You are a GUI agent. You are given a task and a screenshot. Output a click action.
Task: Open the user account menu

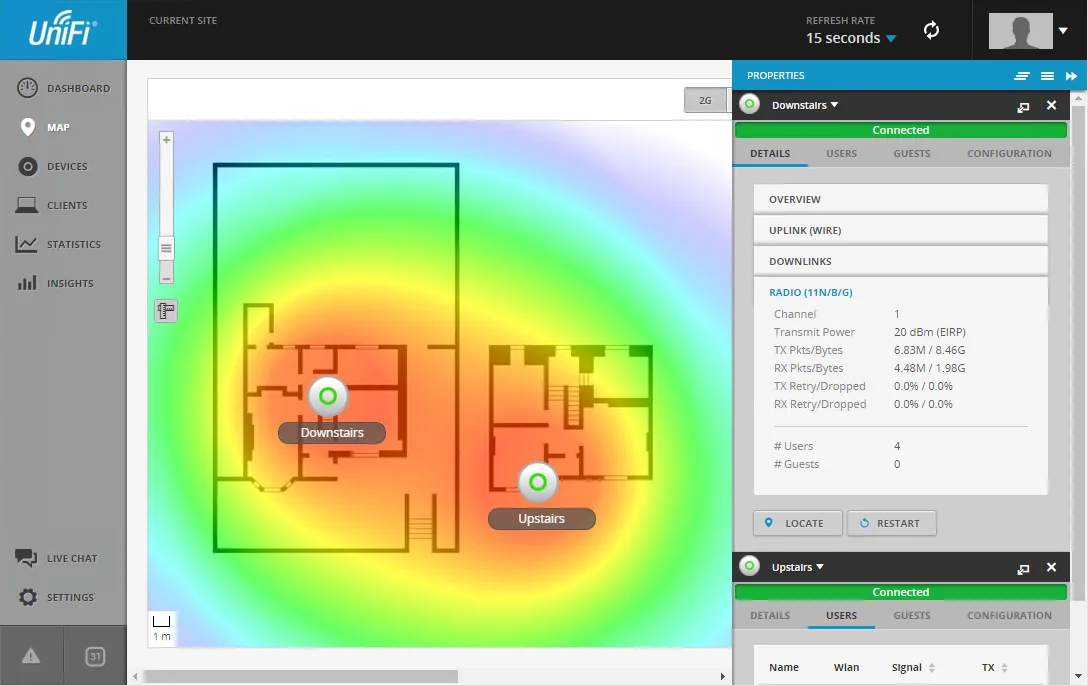tap(1028, 31)
